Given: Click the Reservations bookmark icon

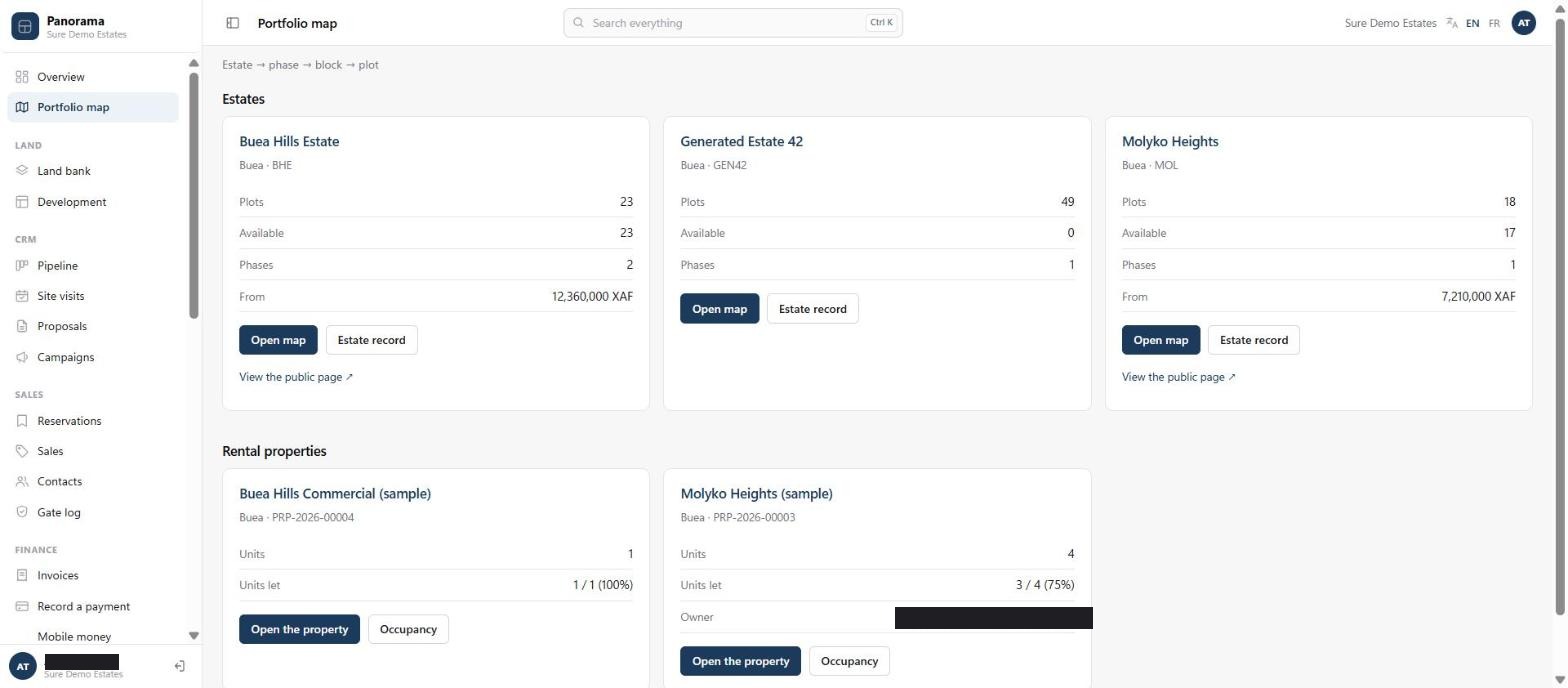Looking at the screenshot, I should point(22,421).
